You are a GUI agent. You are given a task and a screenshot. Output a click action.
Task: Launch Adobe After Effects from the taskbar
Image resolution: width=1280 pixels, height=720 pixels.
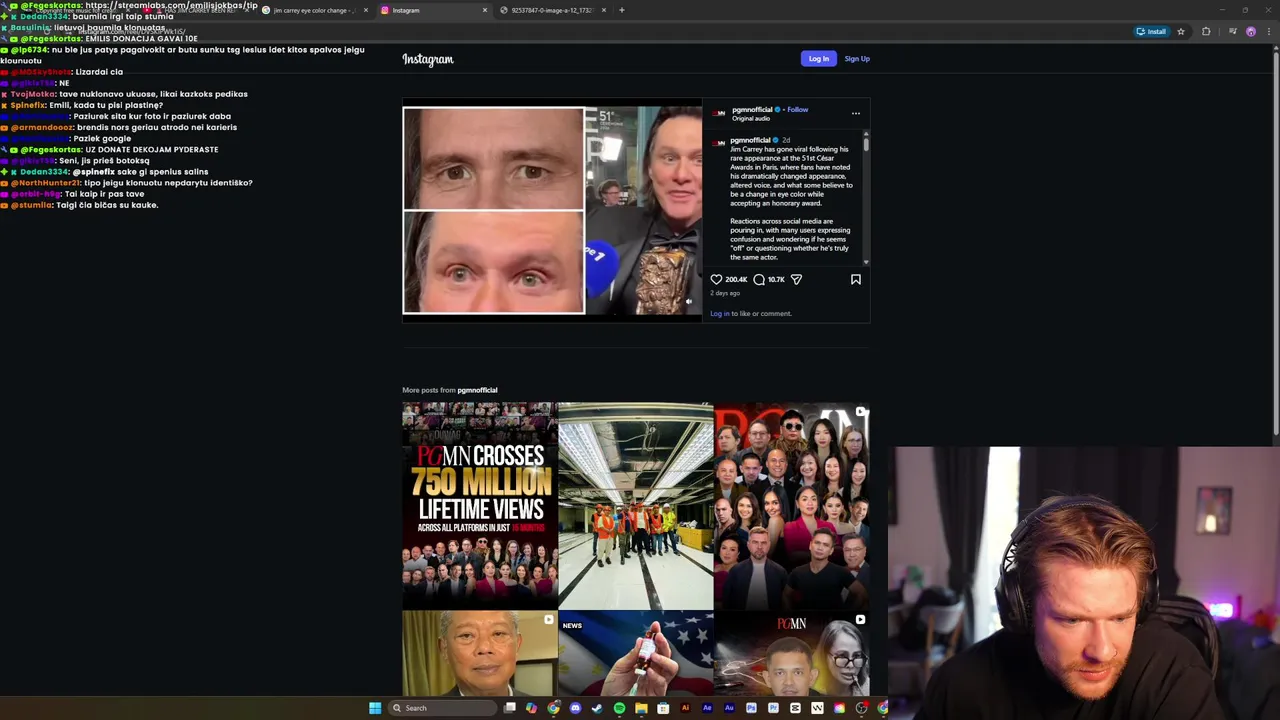pos(707,708)
